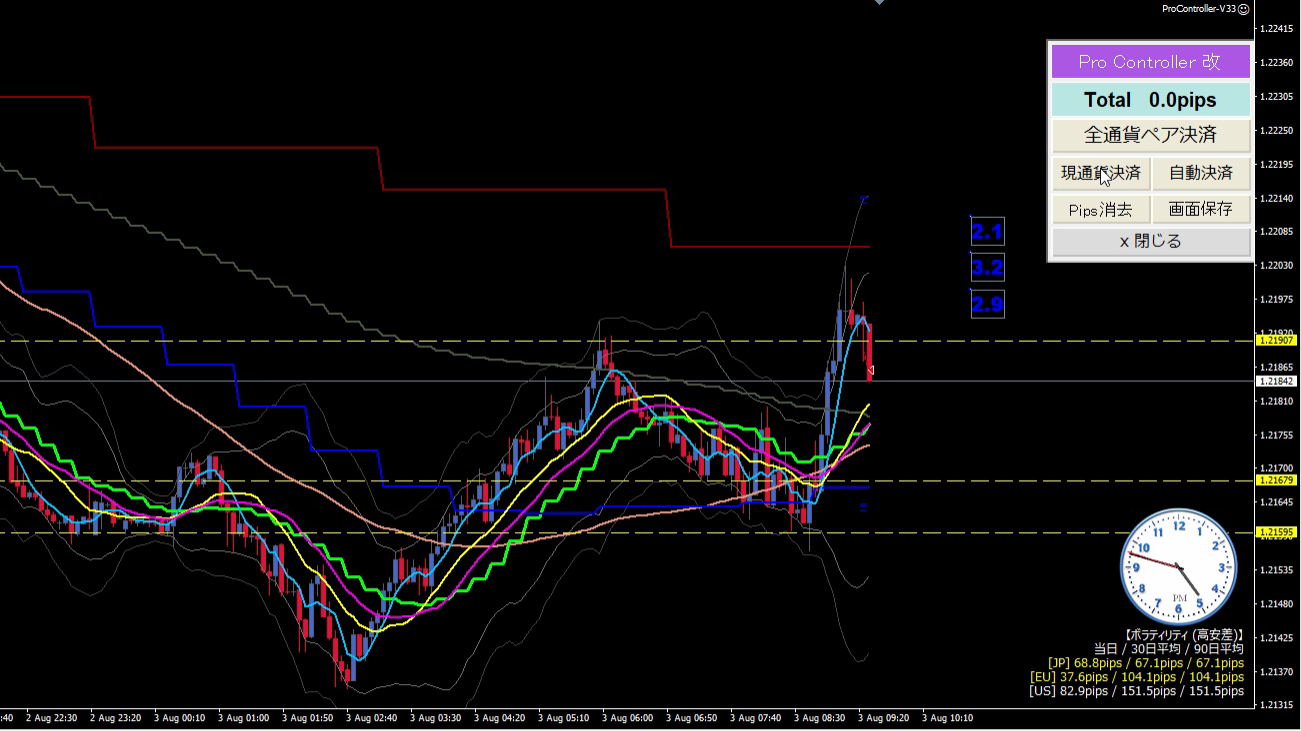
Task: Click the 当日 / 30日平均 / 90日平均 text
Action: 1169,649
